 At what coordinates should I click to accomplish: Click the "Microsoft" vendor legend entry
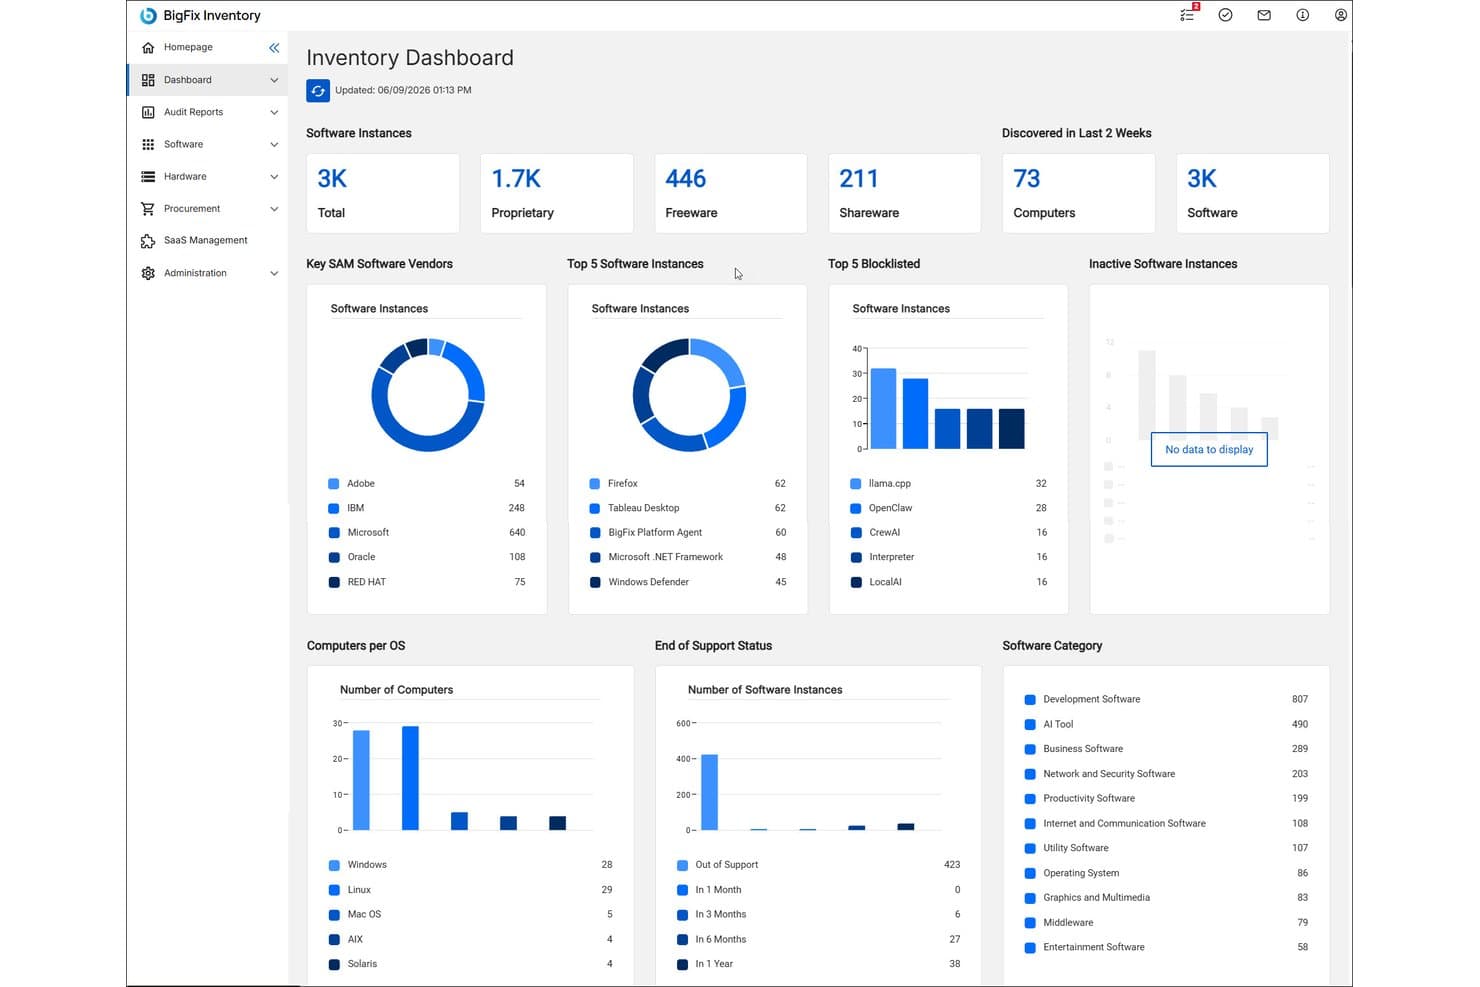tap(368, 533)
